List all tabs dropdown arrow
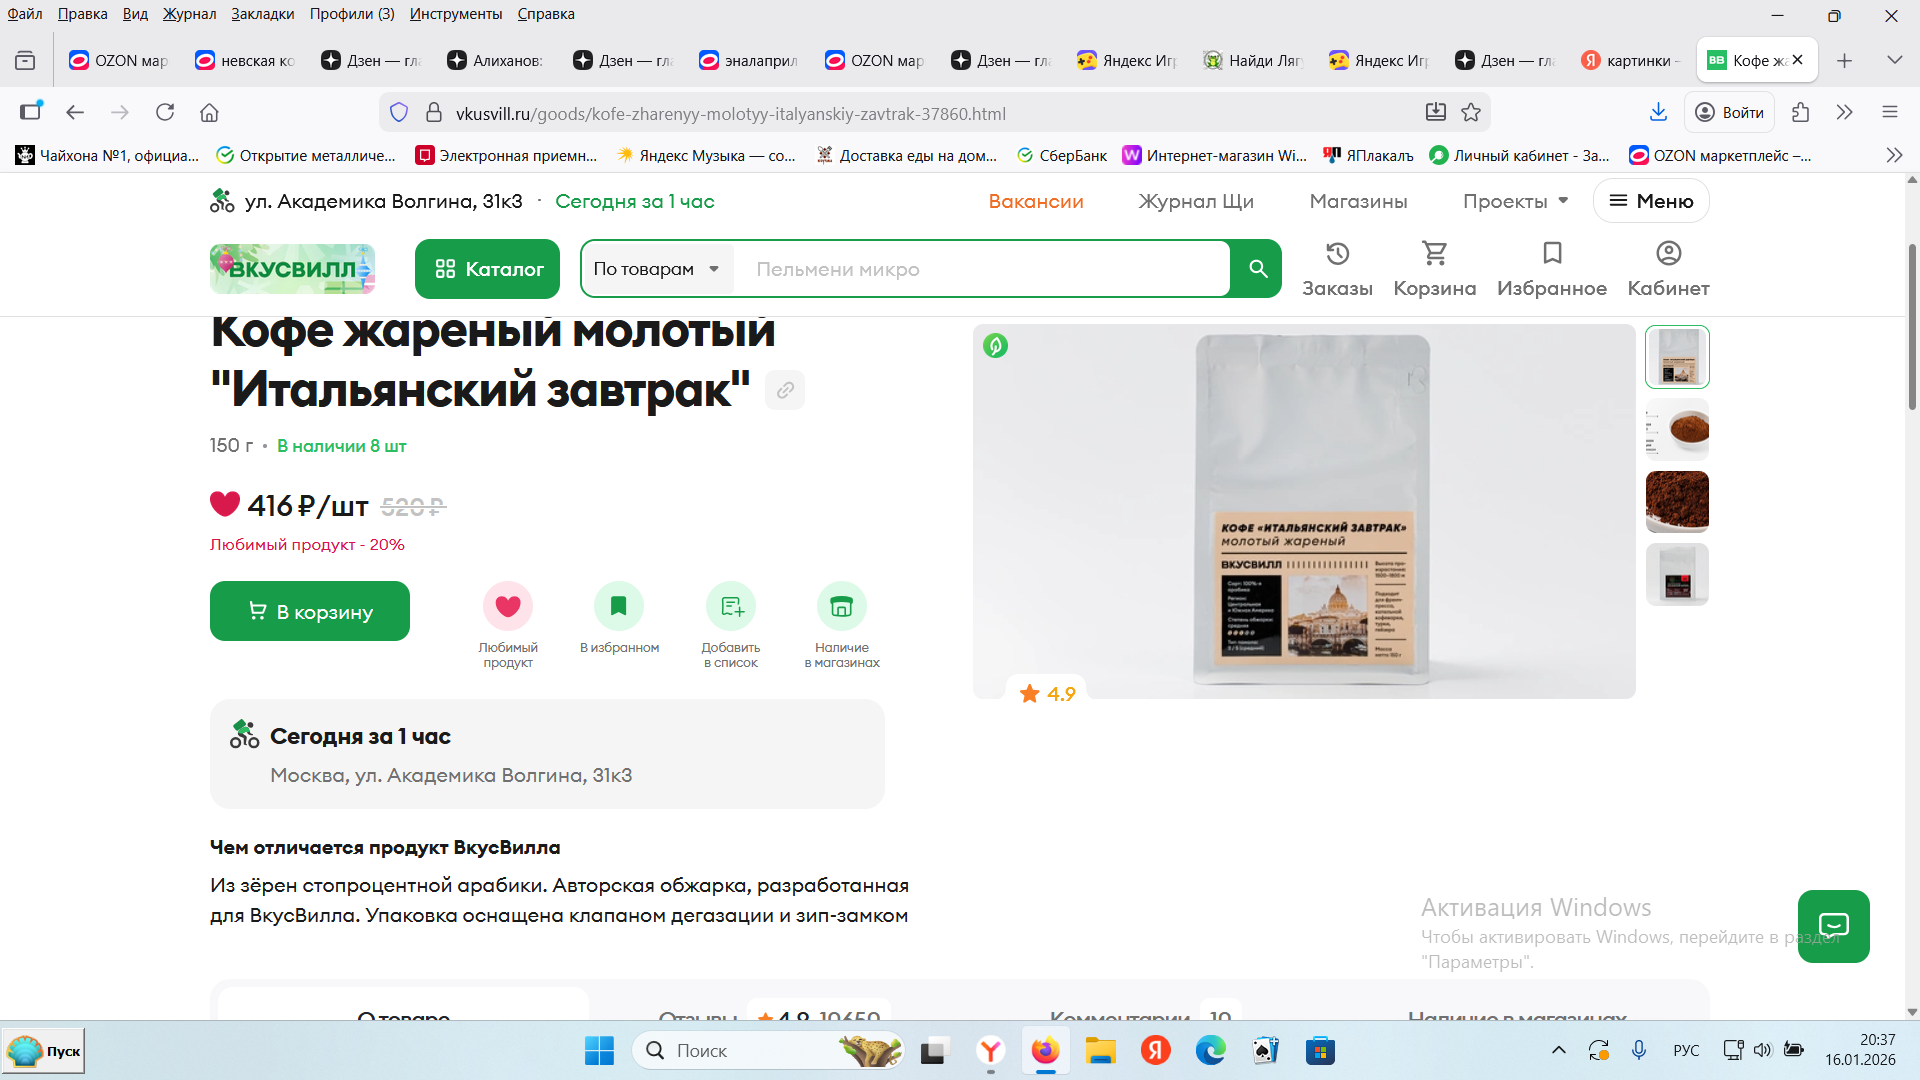 pos(1894,60)
